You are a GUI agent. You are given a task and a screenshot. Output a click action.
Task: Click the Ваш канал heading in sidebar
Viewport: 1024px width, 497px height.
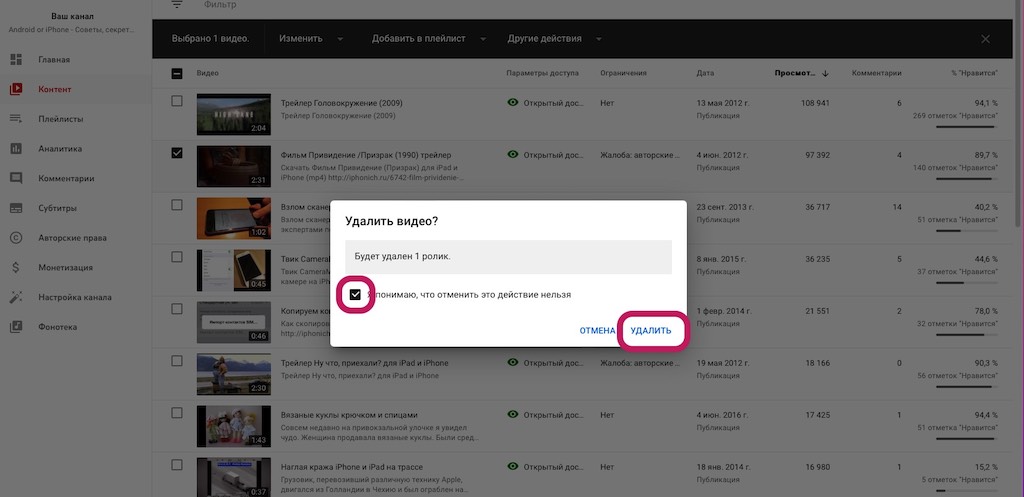pos(71,16)
